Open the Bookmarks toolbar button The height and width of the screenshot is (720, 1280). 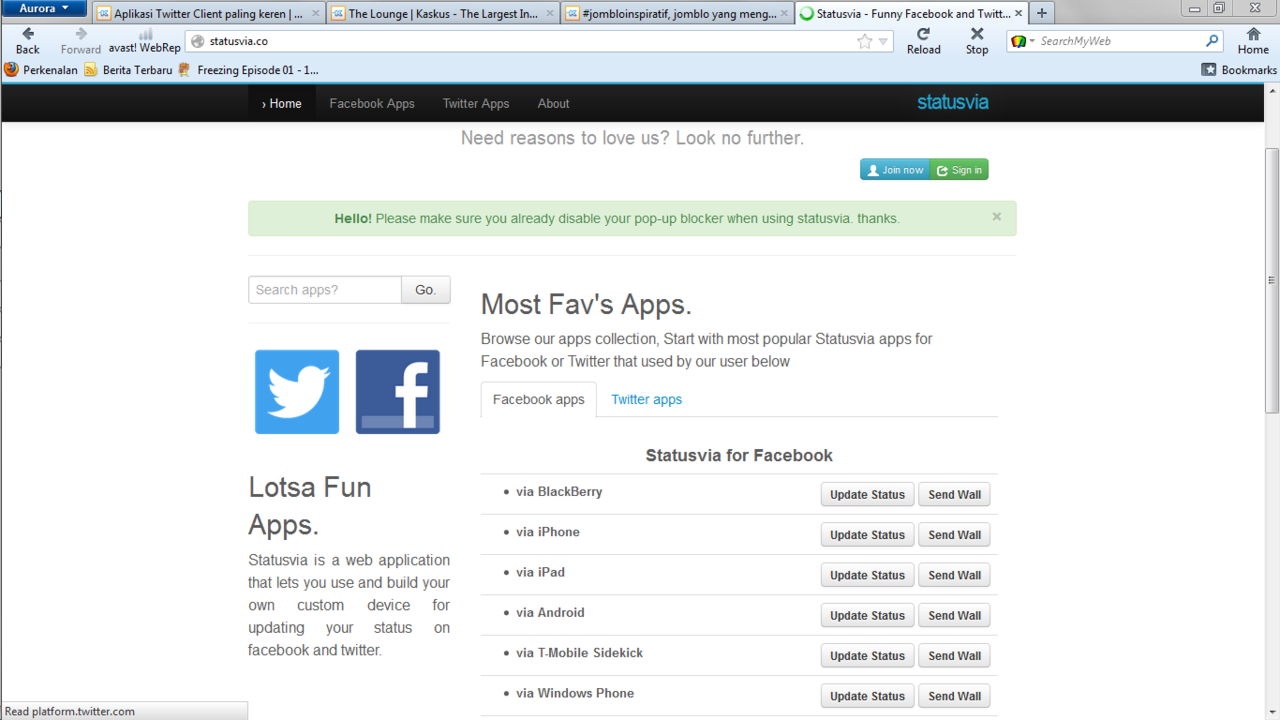(1239, 70)
